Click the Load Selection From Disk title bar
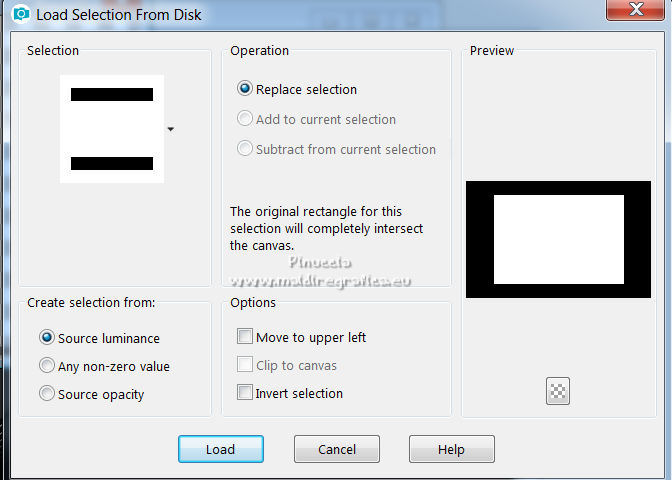Image resolution: width=672 pixels, height=480 pixels. [300, 14]
